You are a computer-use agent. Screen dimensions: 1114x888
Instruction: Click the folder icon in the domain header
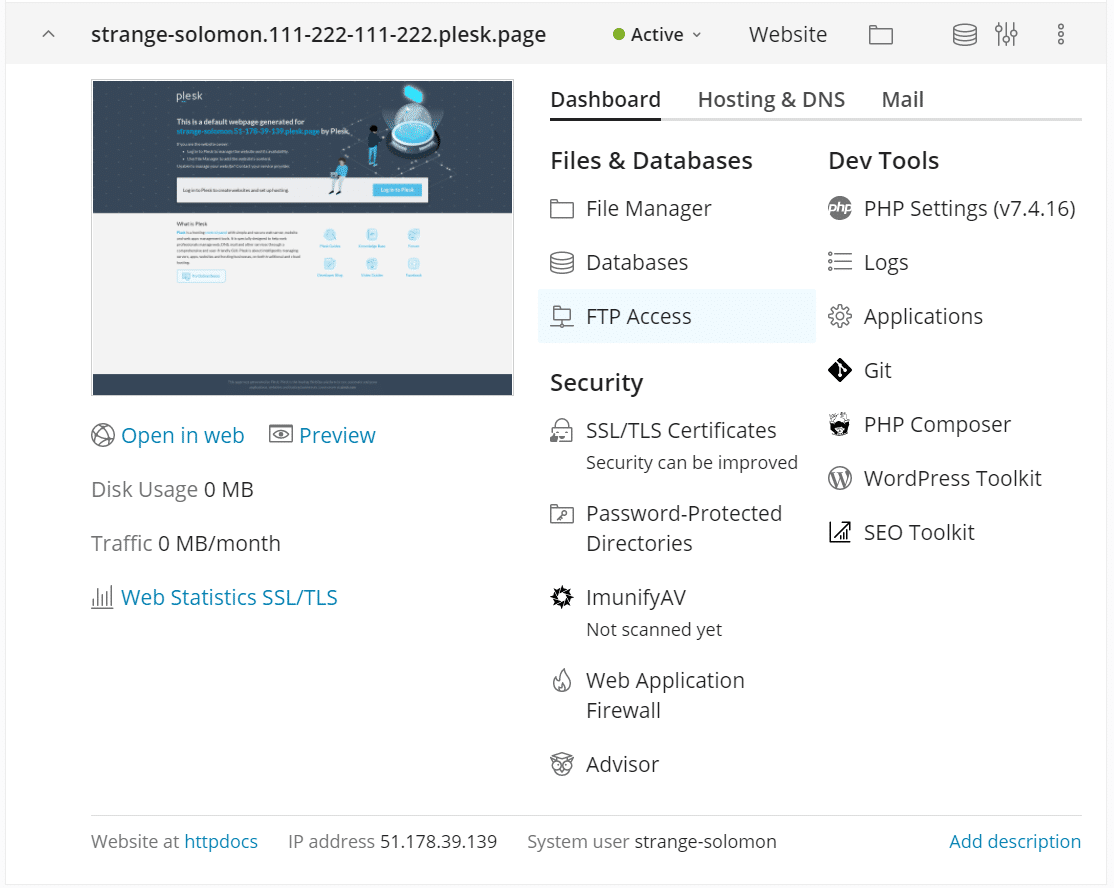point(880,35)
